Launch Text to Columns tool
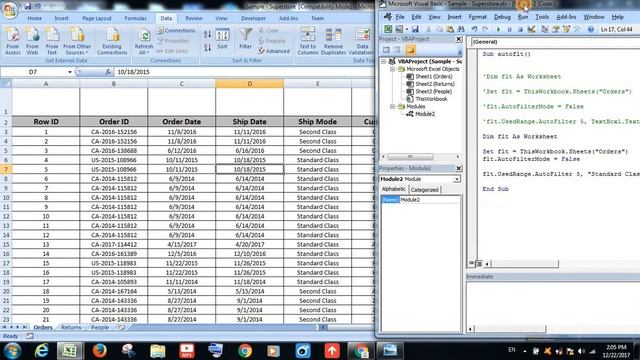The width and height of the screenshot is (640, 360). pos(308,41)
